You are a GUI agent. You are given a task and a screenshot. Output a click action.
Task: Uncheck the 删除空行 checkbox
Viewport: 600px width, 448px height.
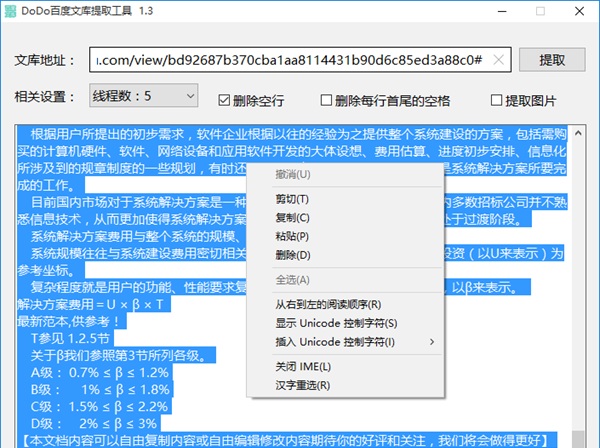coord(224,101)
